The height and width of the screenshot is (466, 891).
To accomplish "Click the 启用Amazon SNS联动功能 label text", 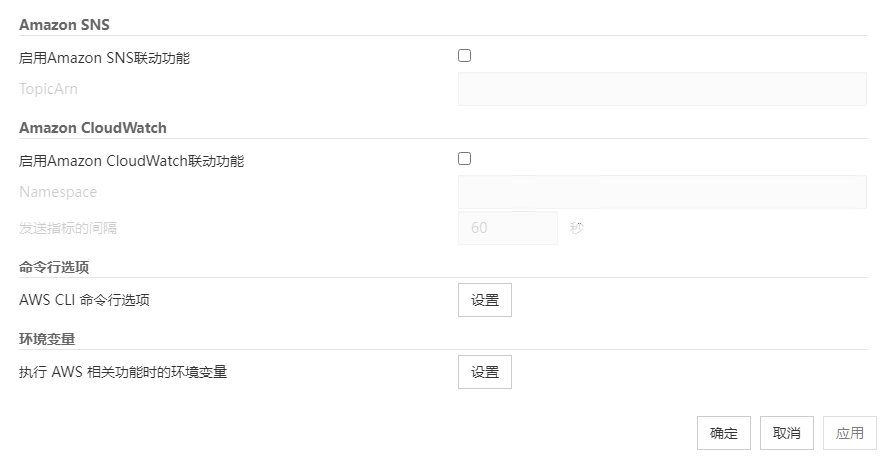I will click(x=104, y=58).
